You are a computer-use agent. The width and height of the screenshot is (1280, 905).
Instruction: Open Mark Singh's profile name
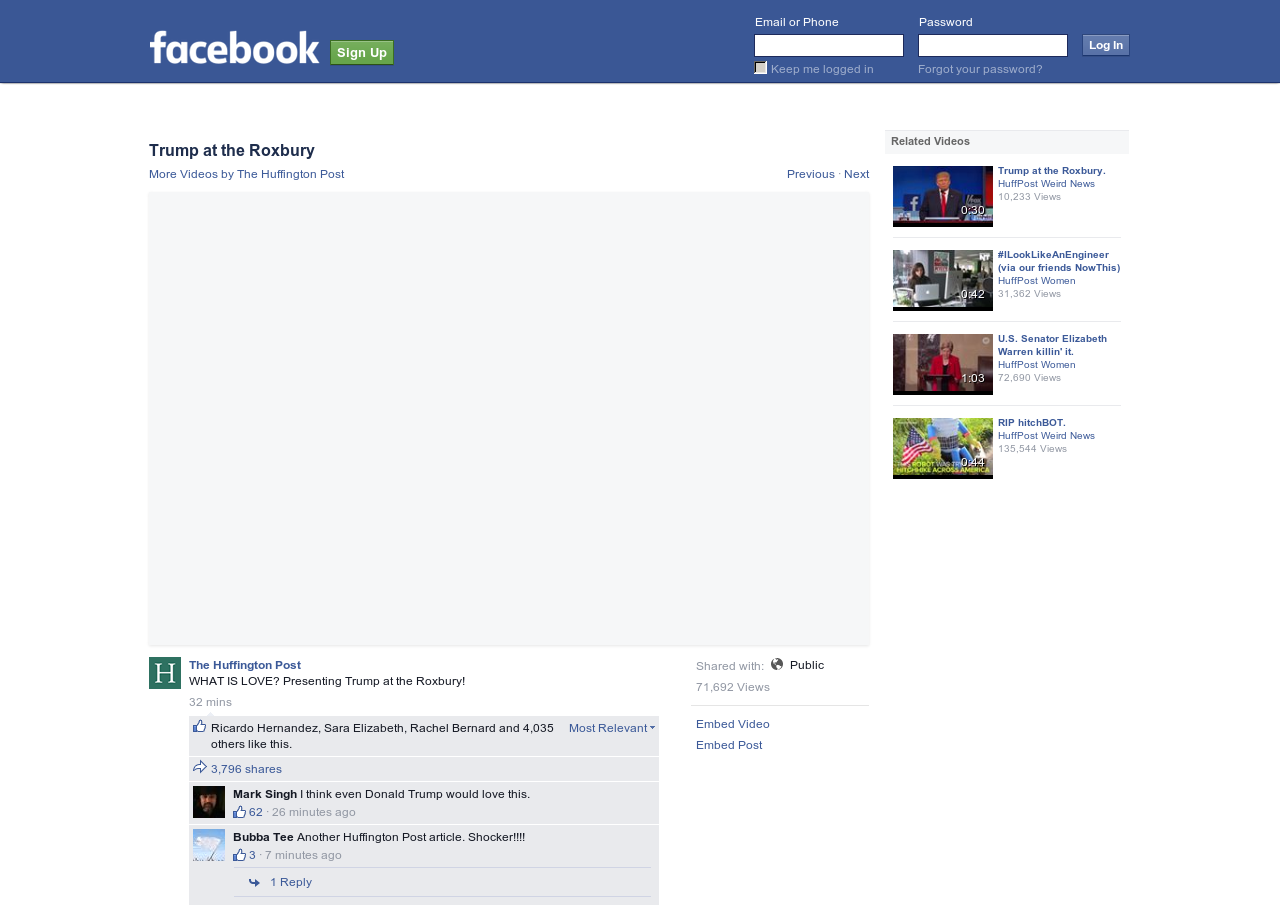tap(265, 794)
